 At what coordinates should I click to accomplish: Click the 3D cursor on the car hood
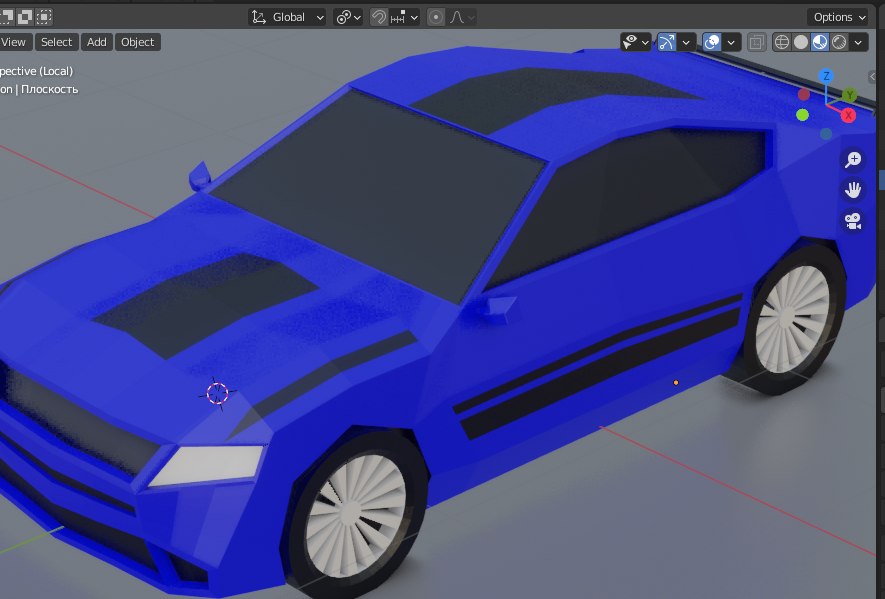click(217, 393)
